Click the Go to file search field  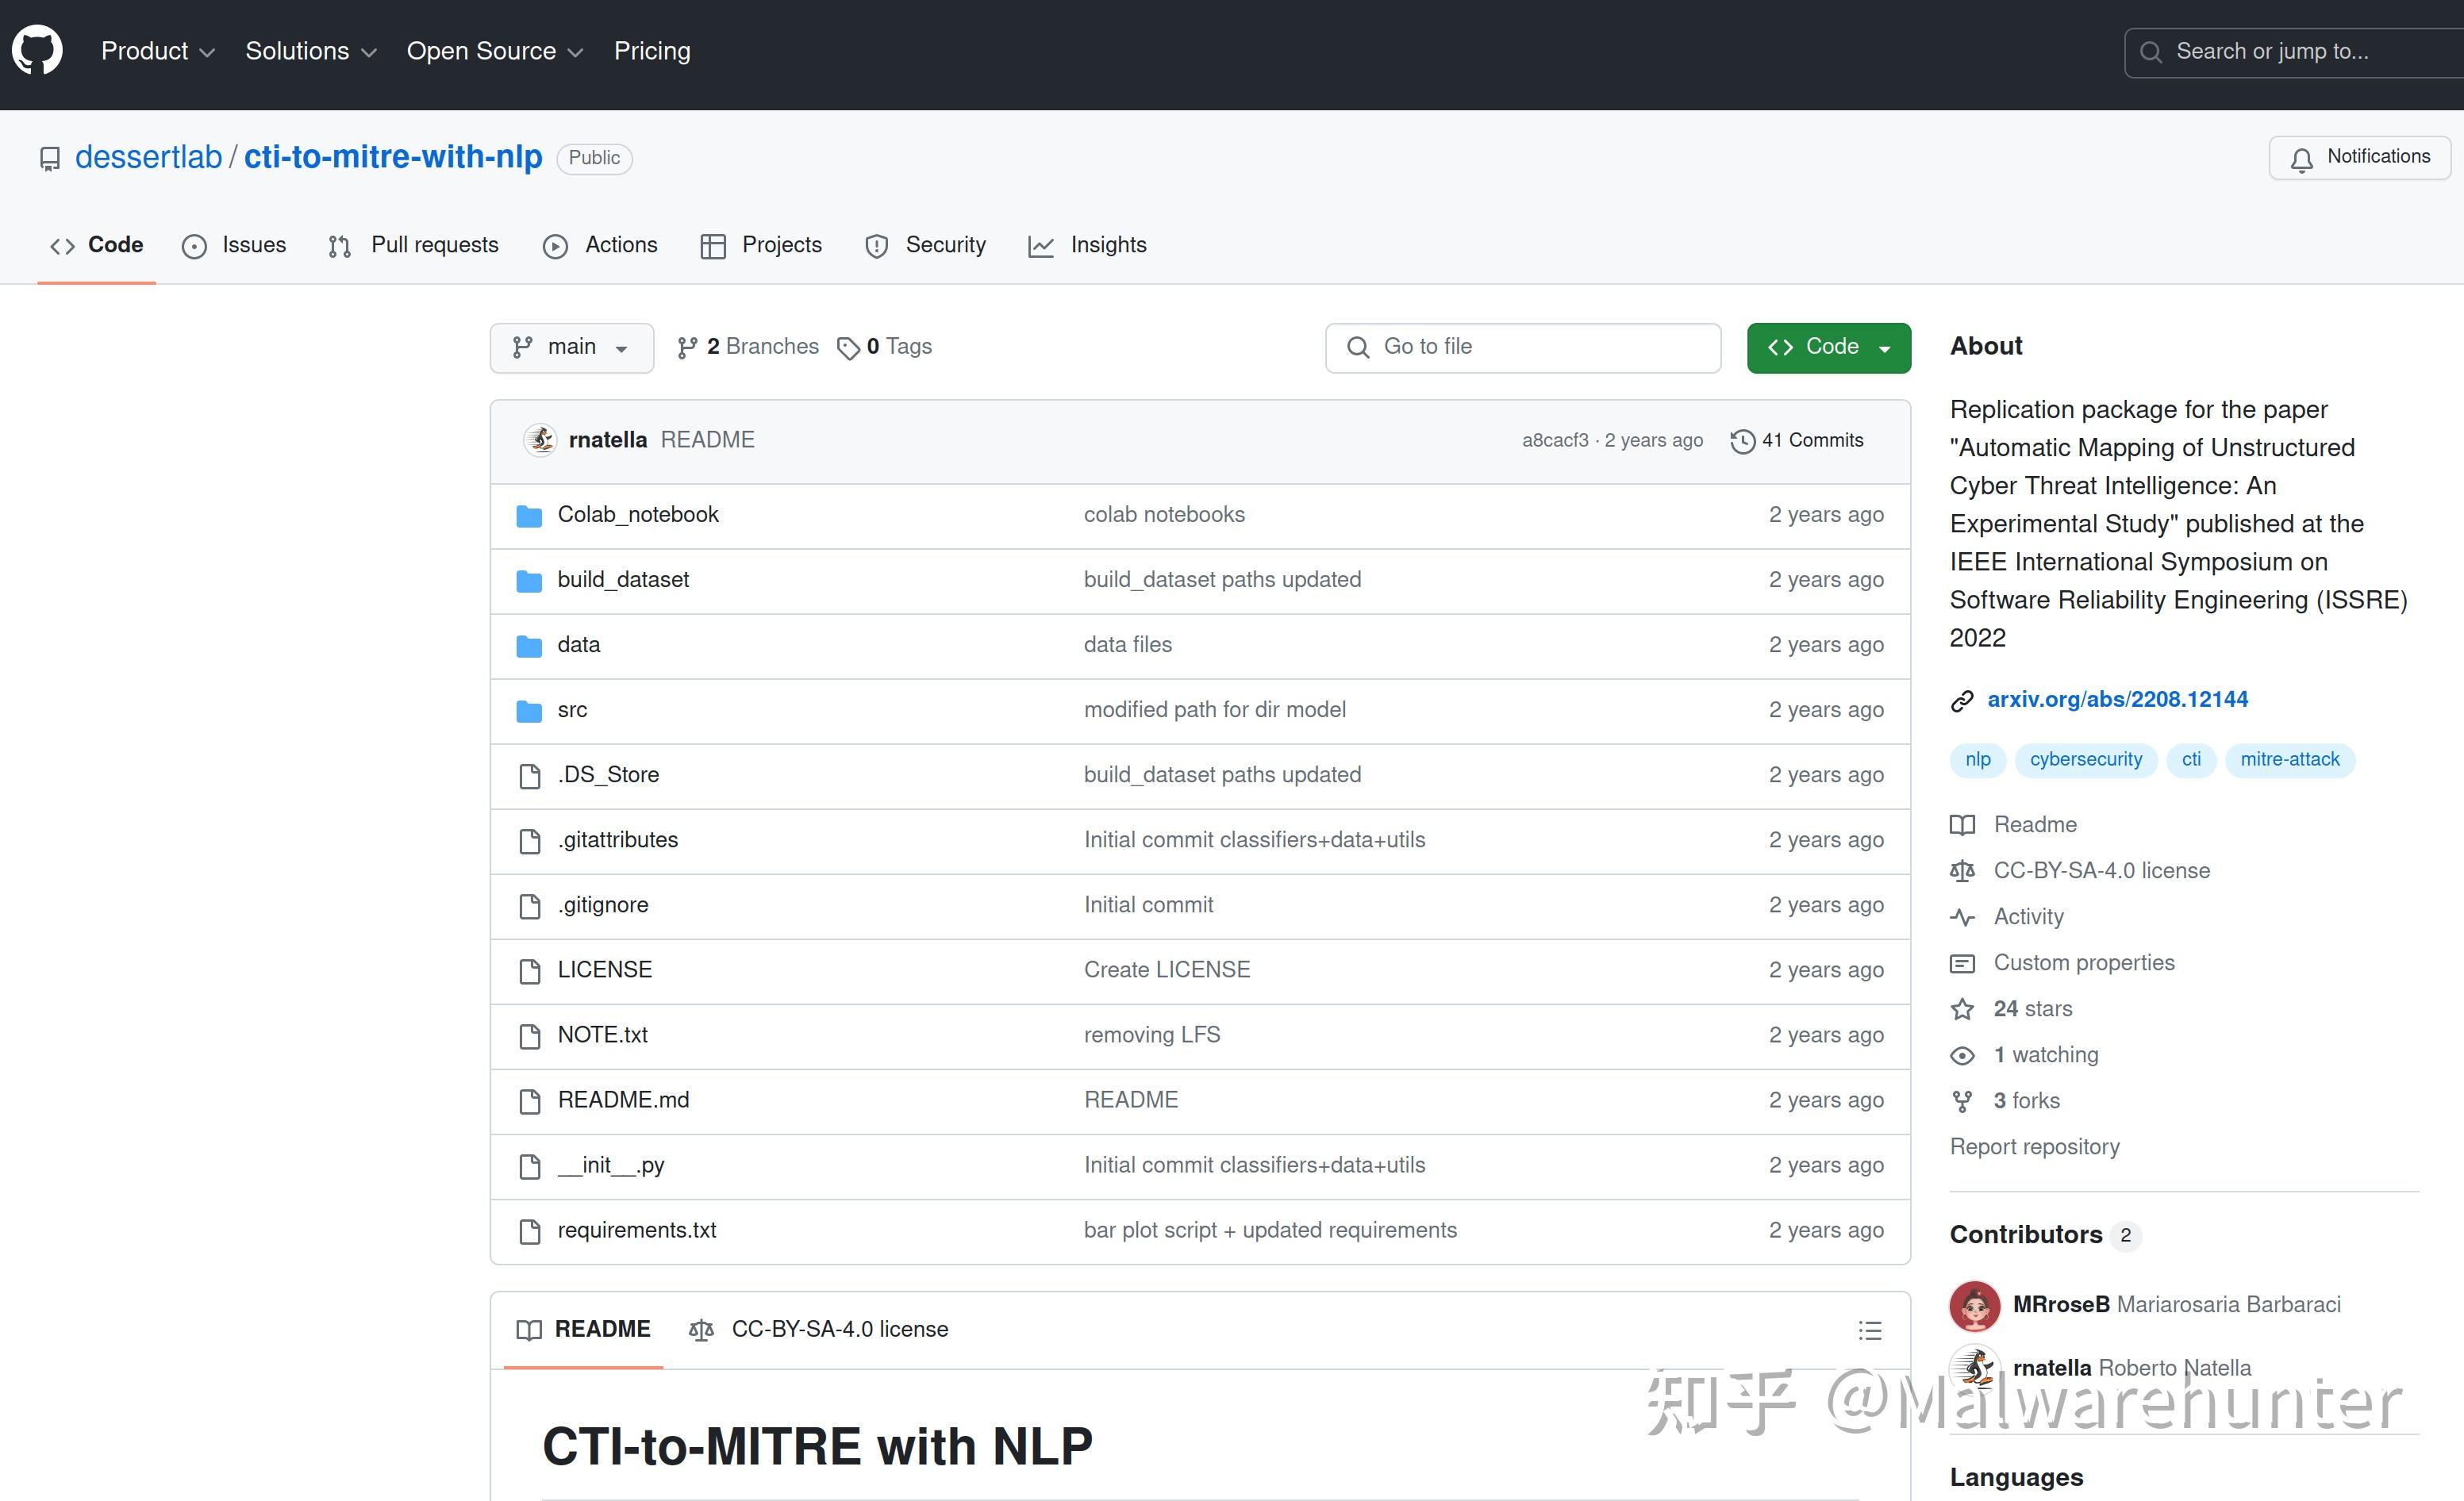click(1522, 347)
